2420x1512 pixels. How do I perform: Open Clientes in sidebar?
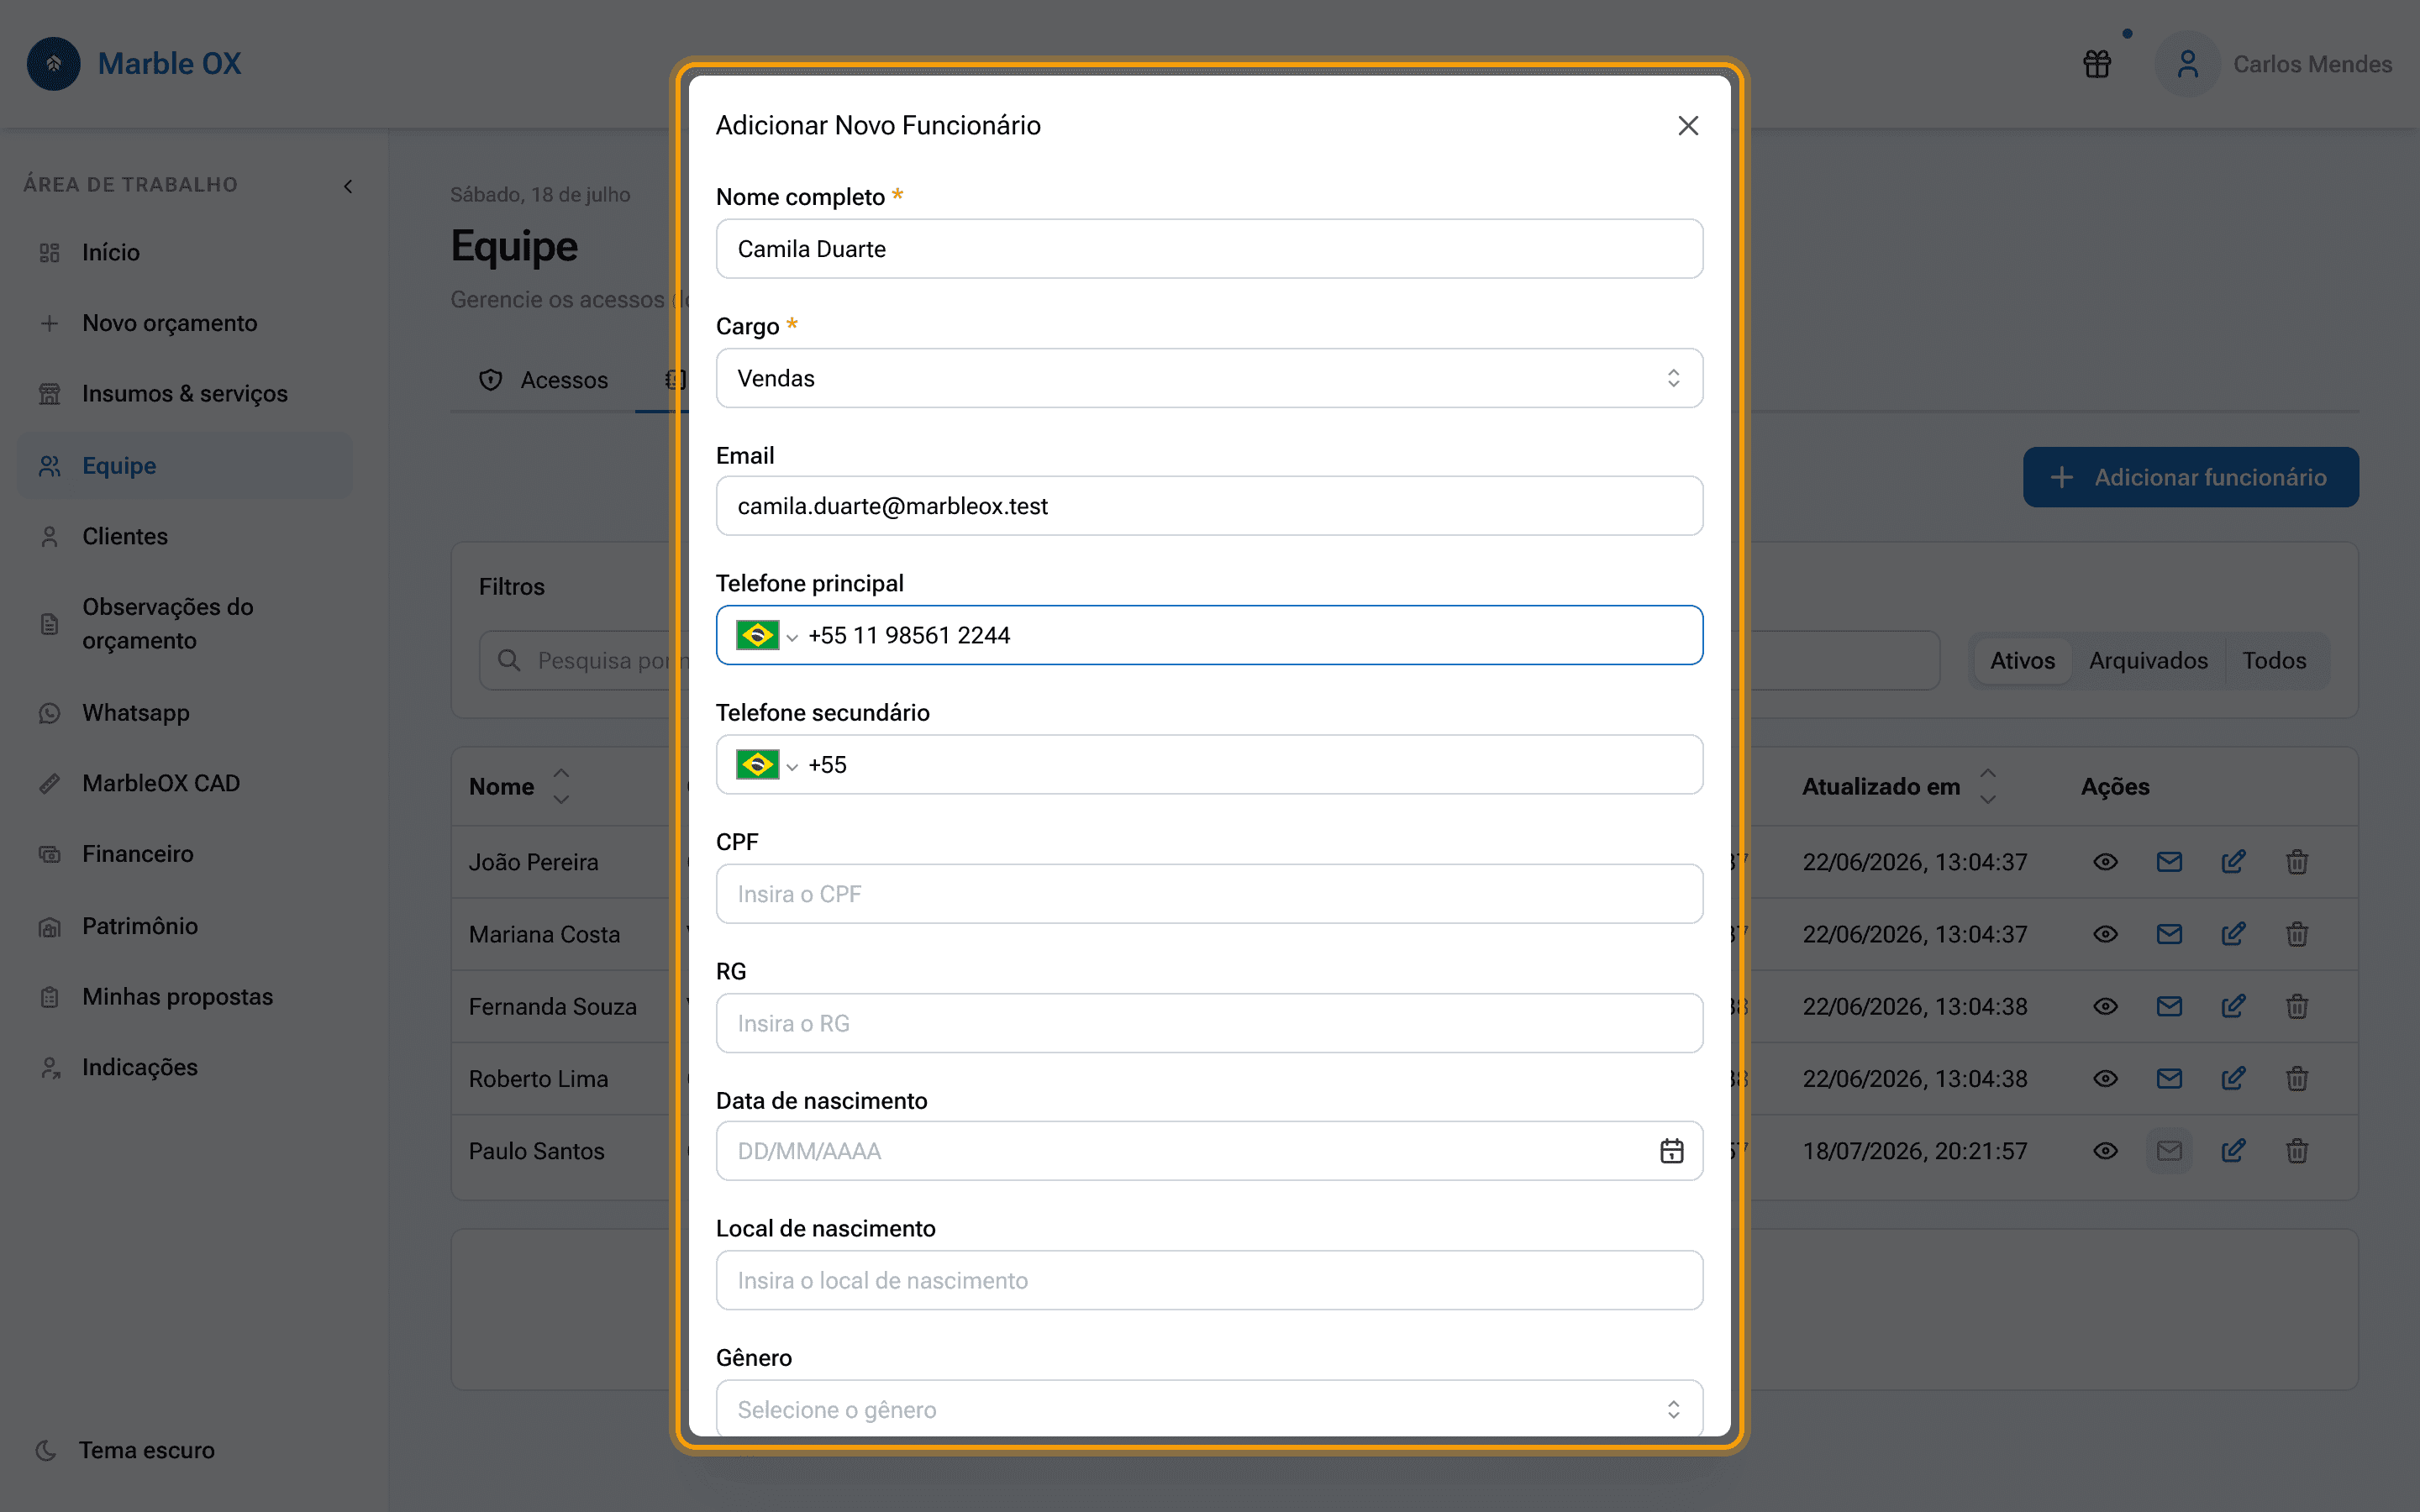[185, 537]
